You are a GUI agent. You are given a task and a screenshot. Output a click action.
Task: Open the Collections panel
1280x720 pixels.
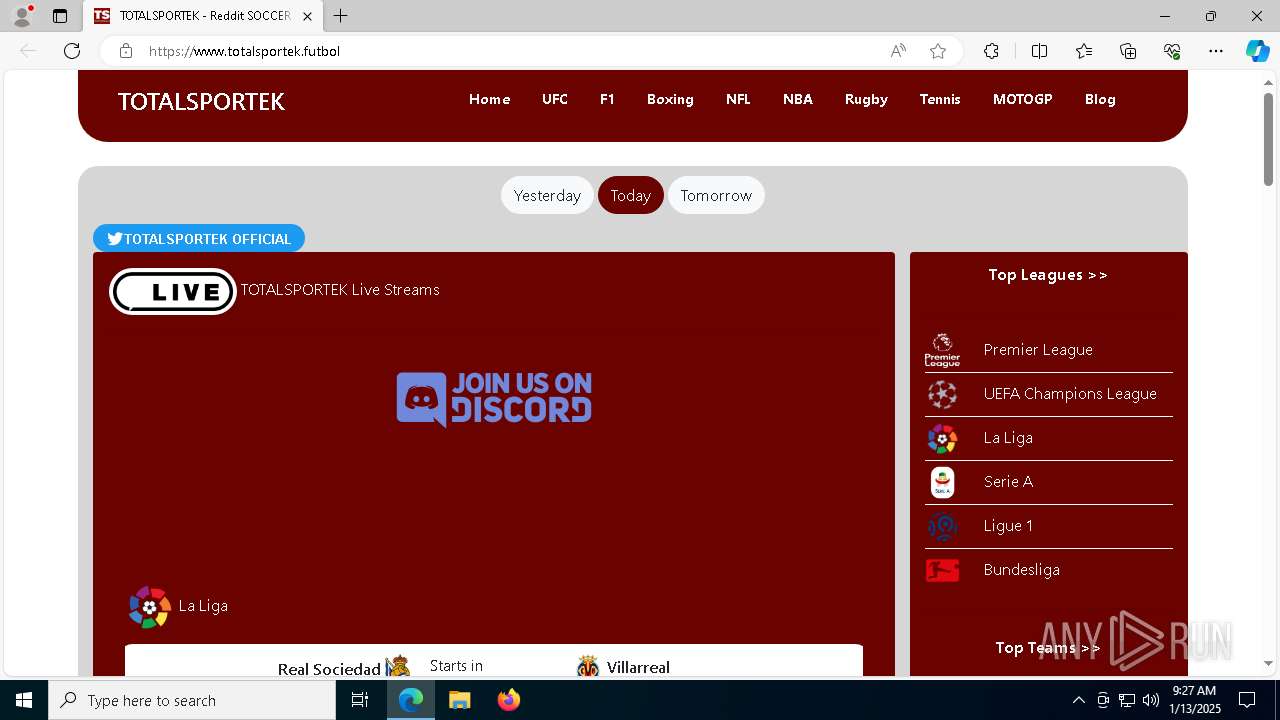pyautogui.click(x=1128, y=51)
